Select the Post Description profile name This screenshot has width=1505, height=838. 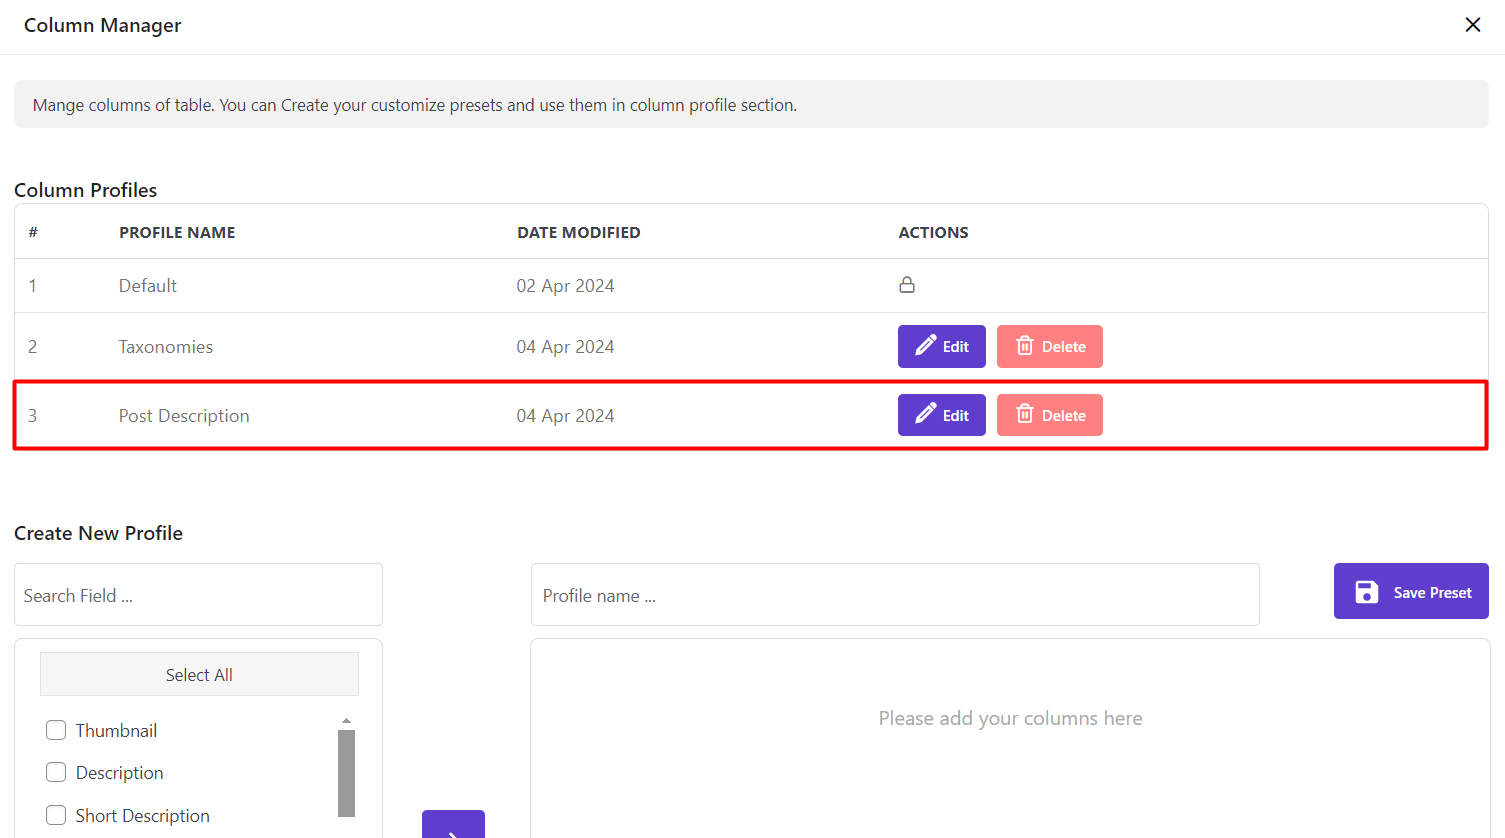click(x=184, y=416)
